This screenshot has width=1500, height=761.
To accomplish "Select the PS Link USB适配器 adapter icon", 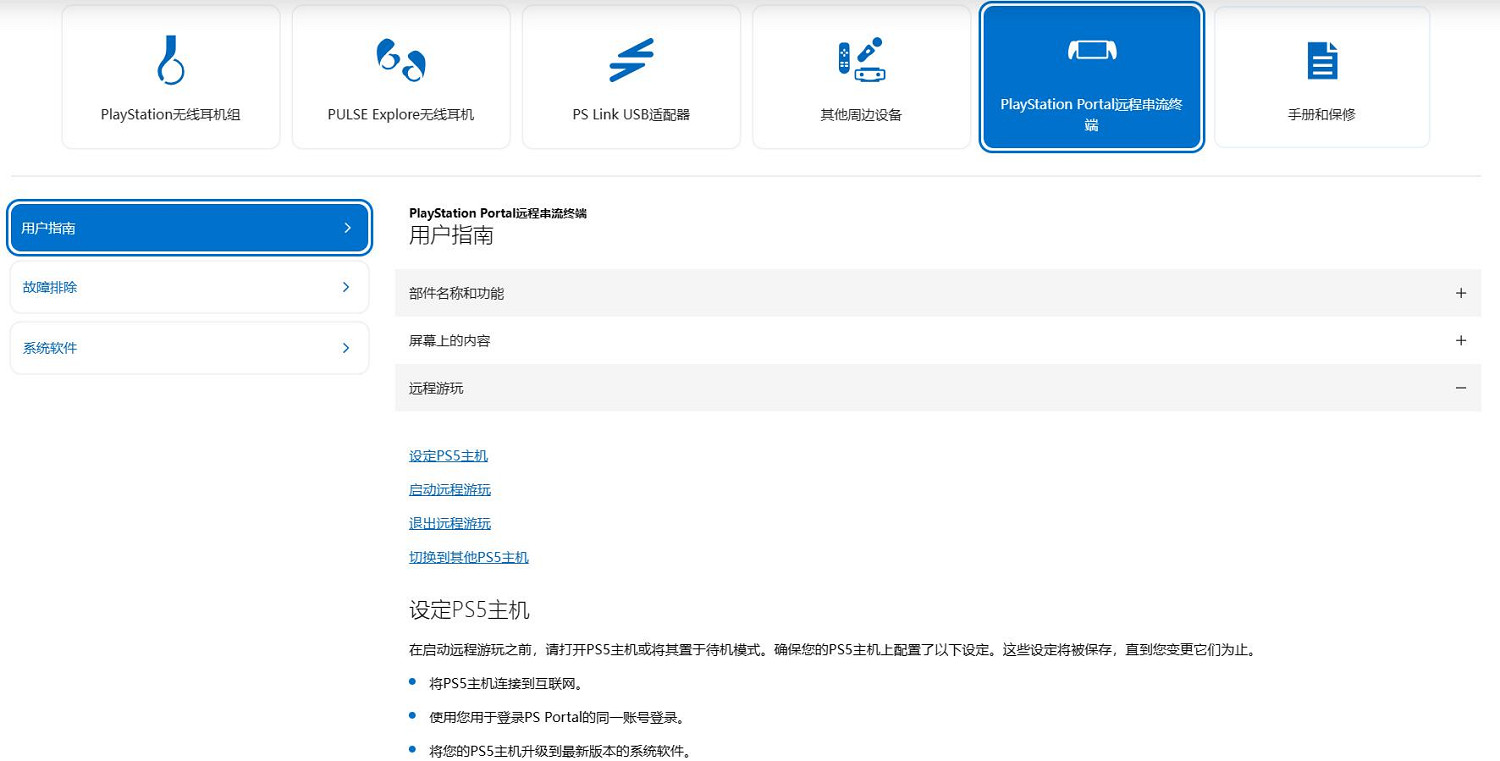I will click(630, 60).
